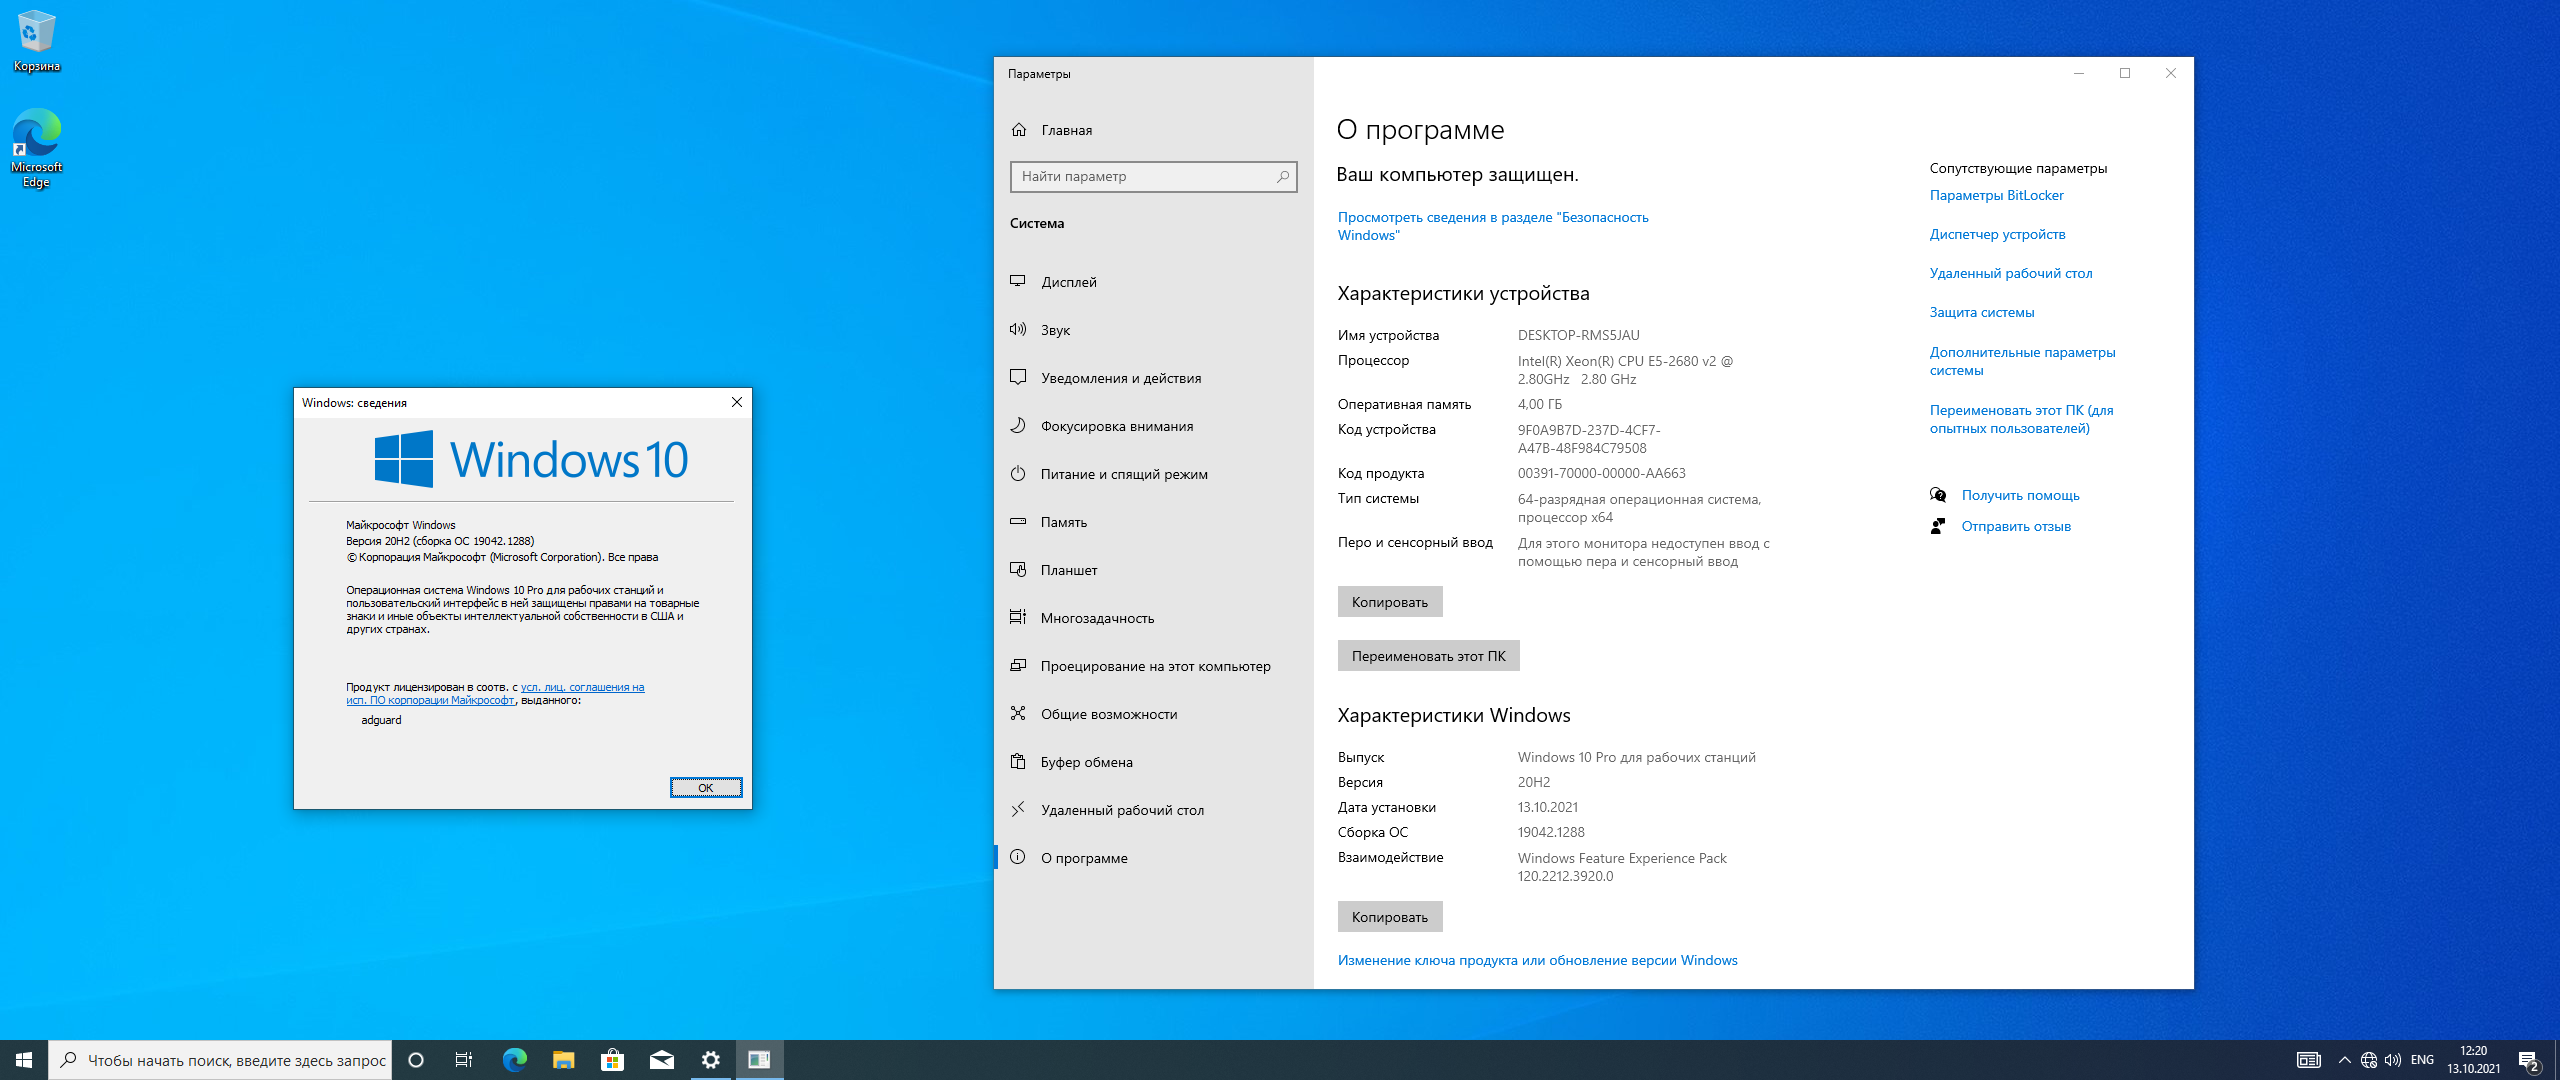Open Дополнительные параметры системы link
The height and width of the screenshot is (1080, 2560).
click(2022, 361)
